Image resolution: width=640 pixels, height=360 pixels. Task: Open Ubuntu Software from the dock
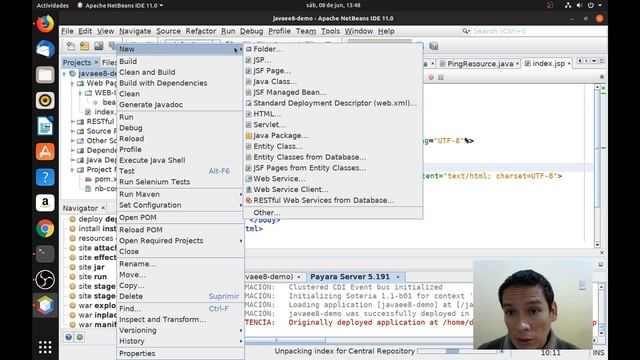[45, 152]
